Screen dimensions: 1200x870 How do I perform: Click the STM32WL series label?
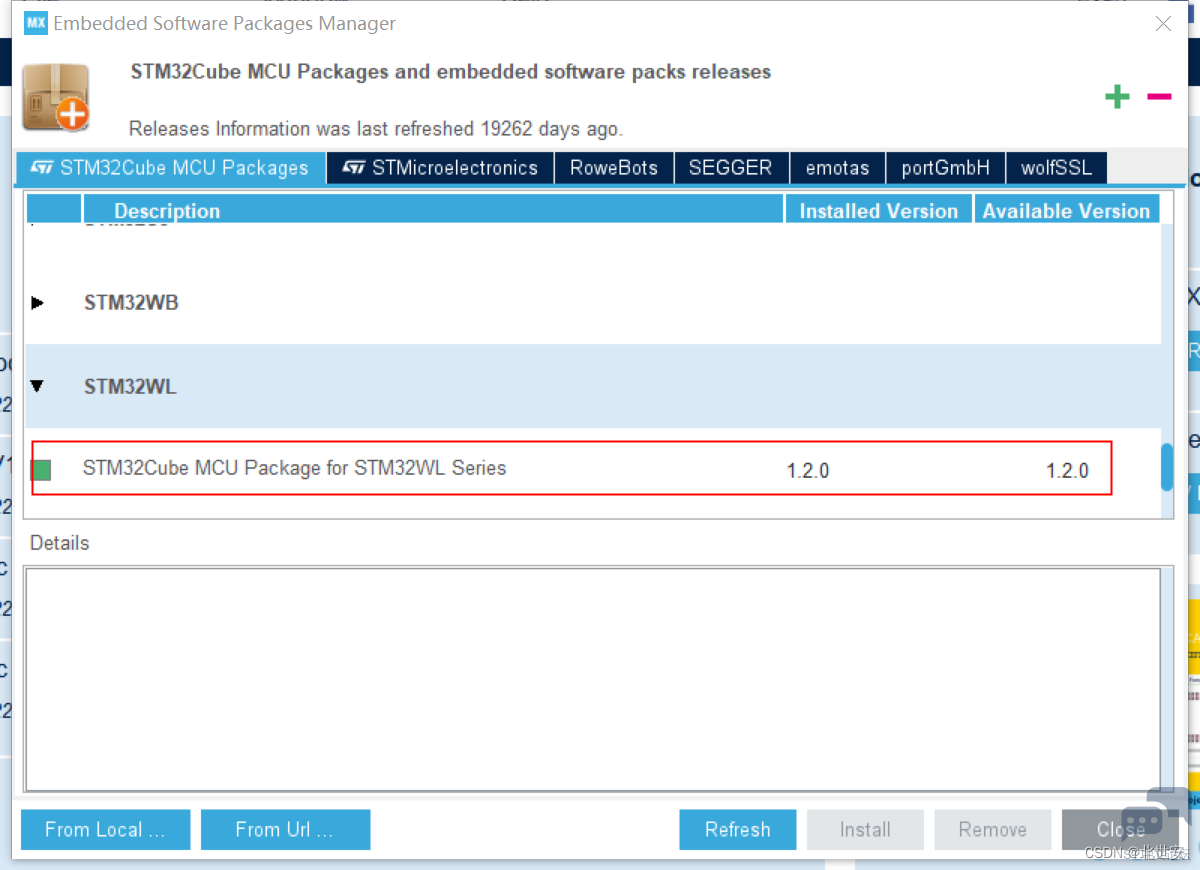click(x=130, y=386)
